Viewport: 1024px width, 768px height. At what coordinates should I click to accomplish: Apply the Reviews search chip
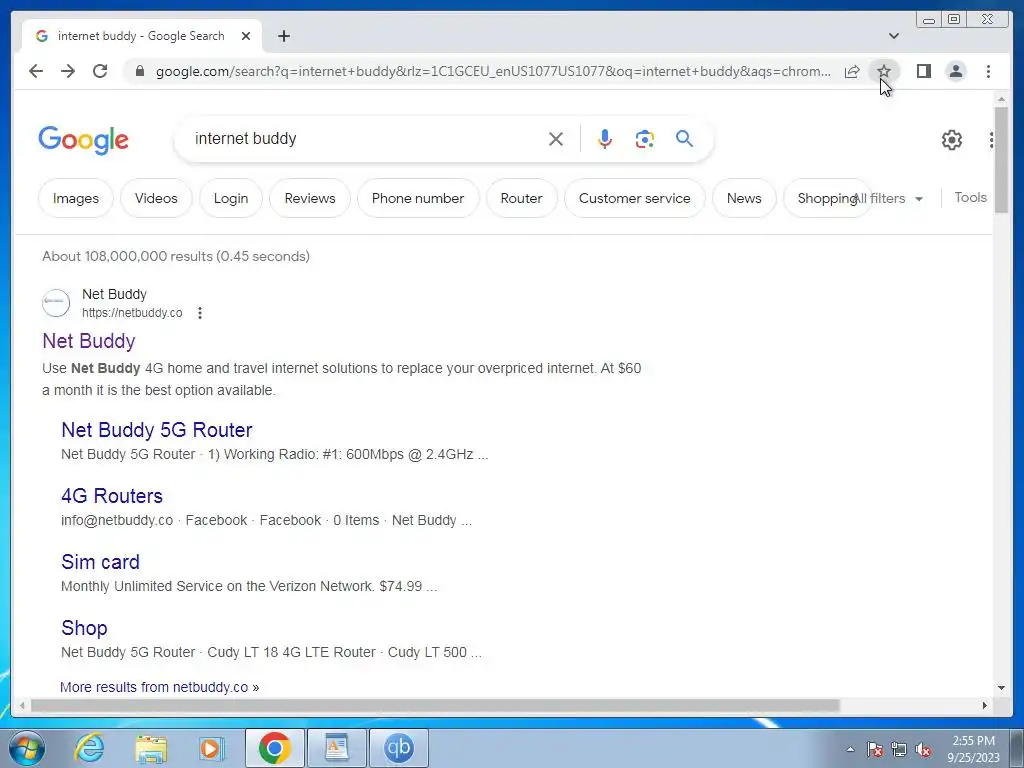(x=310, y=198)
